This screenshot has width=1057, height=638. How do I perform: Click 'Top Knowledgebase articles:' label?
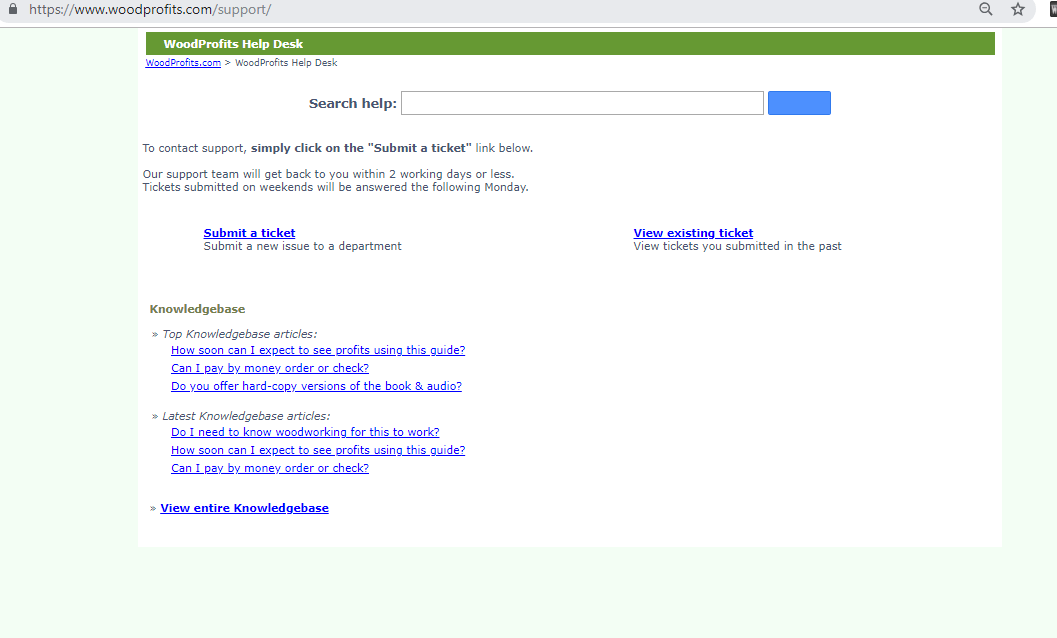pos(239,334)
